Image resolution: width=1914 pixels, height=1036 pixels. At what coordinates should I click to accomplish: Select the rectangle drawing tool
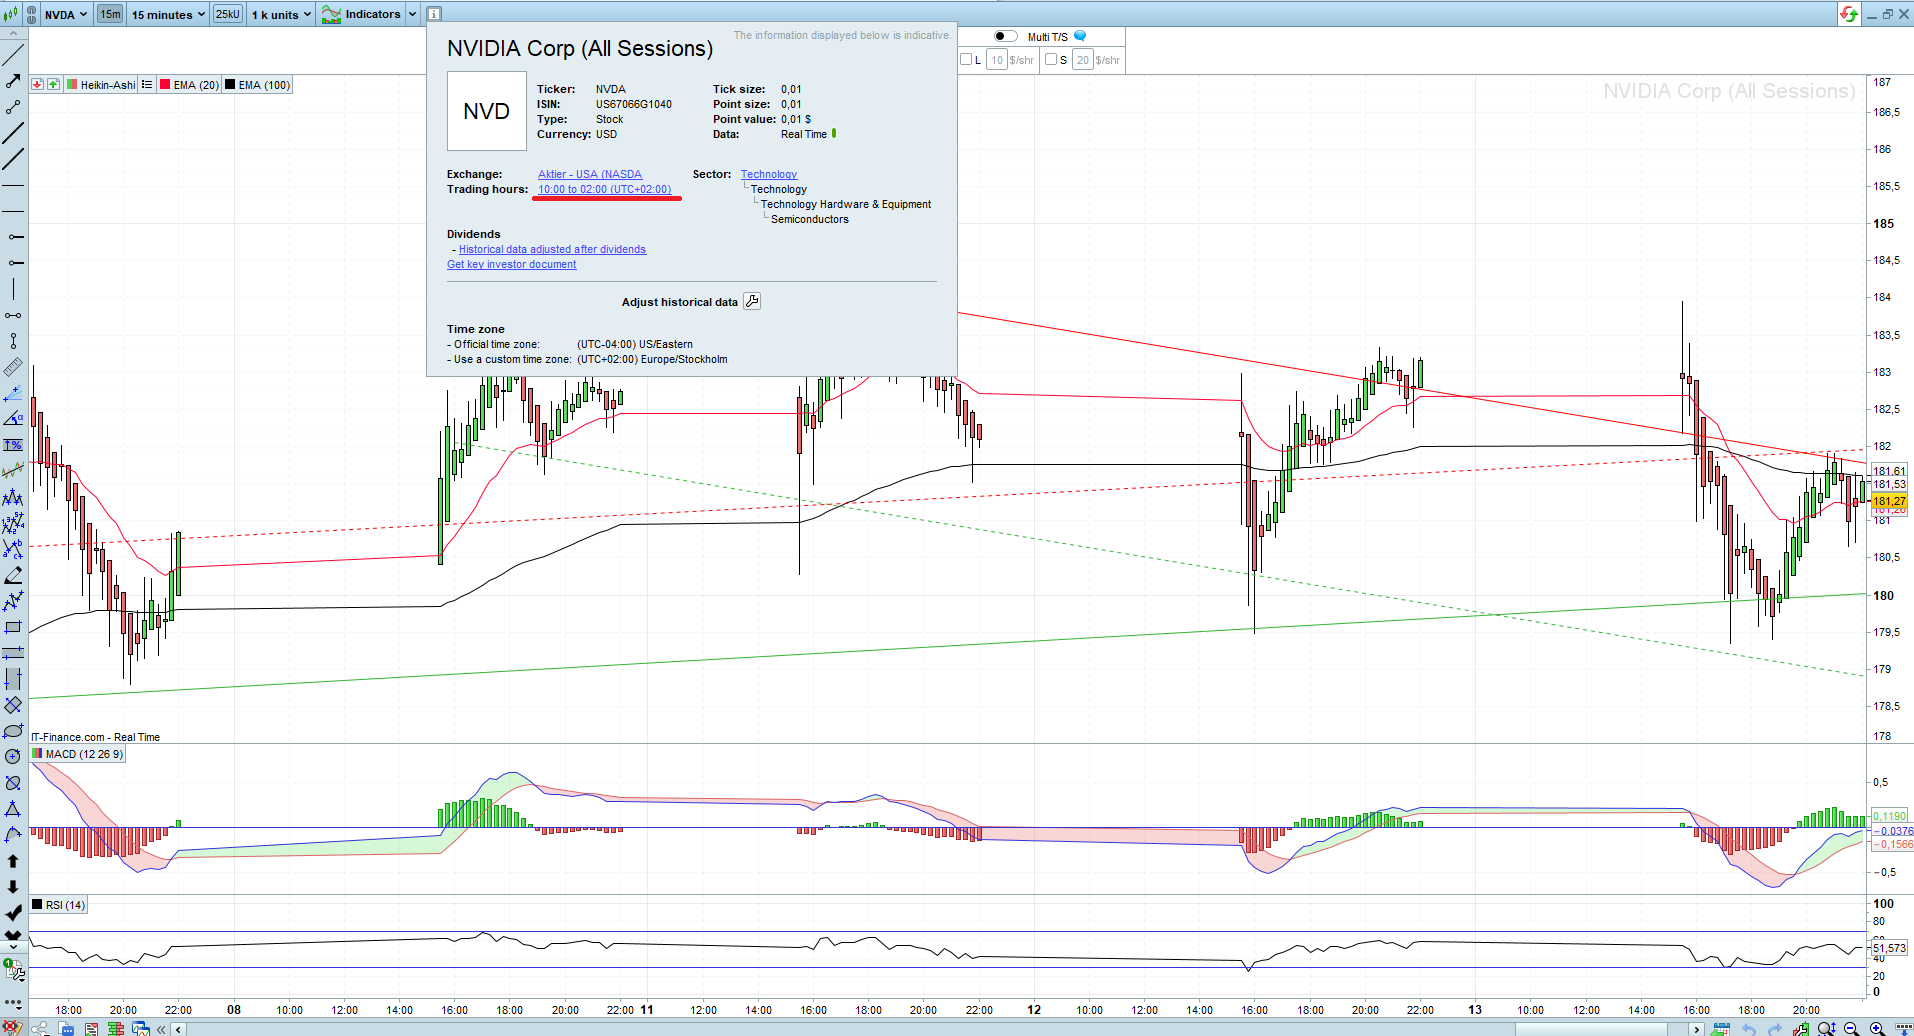(x=13, y=627)
